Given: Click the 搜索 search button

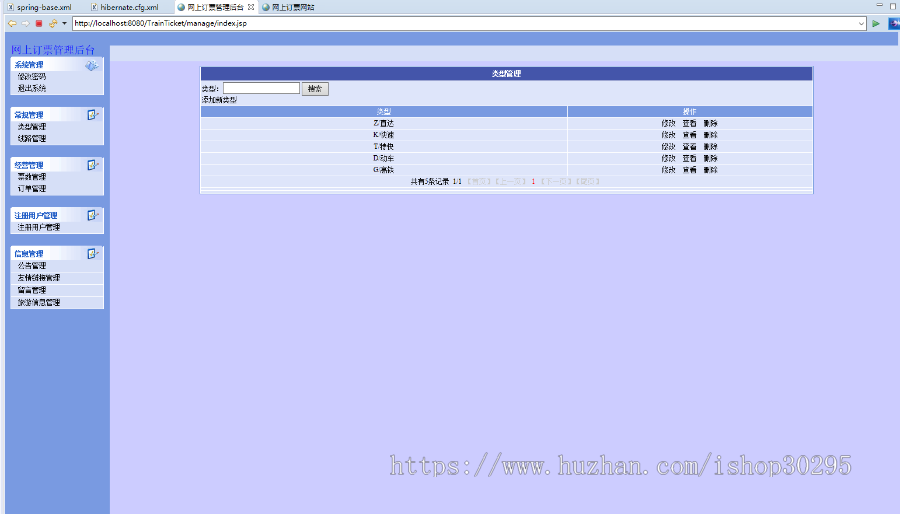Looking at the screenshot, I should 315,89.
